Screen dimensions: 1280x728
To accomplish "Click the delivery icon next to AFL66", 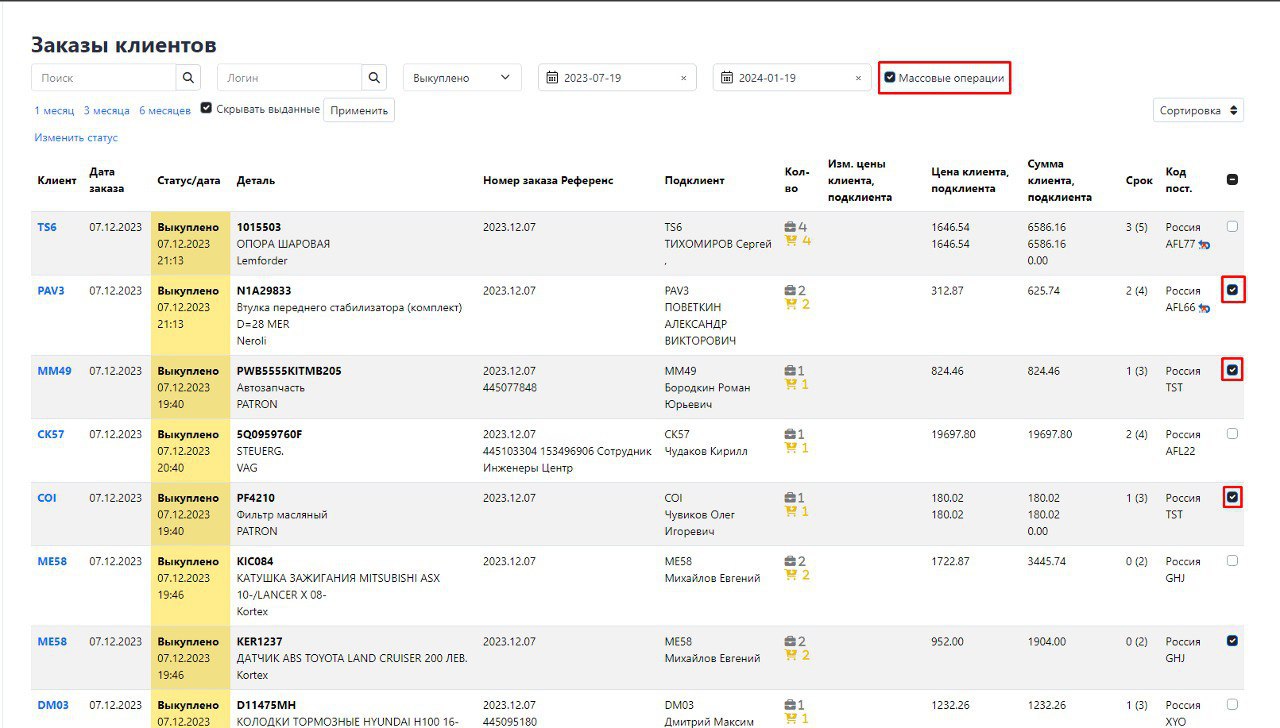I will [x=1205, y=308].
